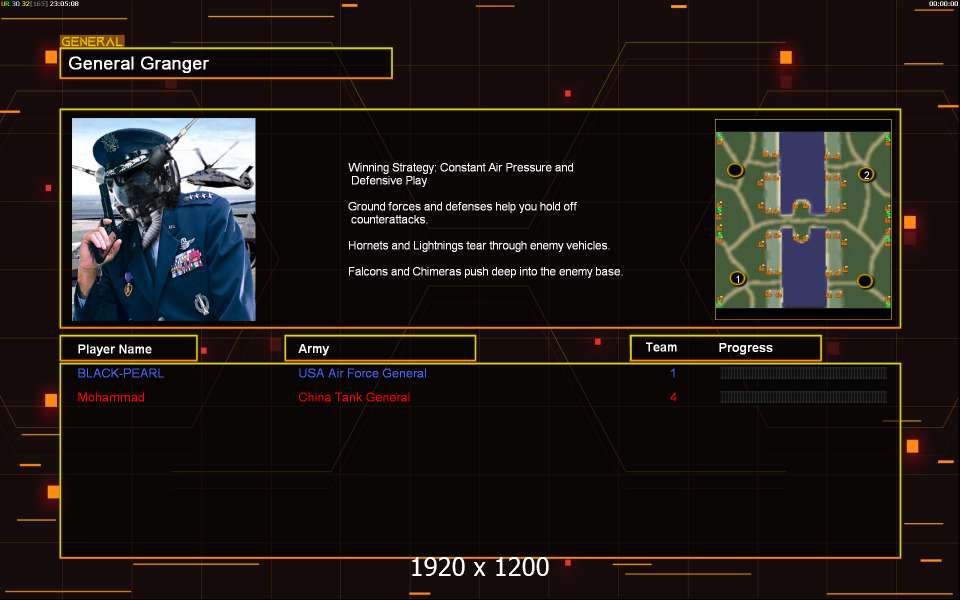Click the Falcons and Chimeras tip line
This screenshot has height=600, width=960.
pos(486,271)
